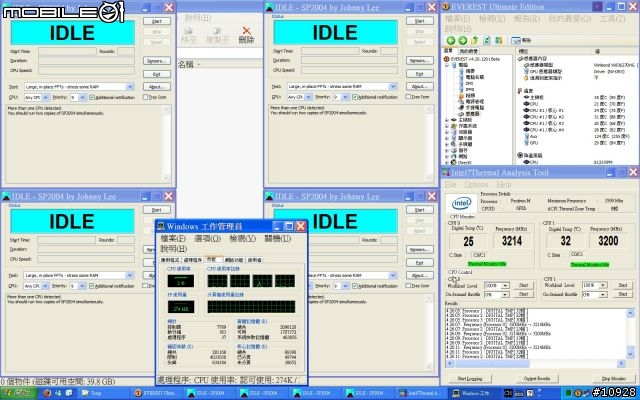Refresh the EVEREST sensor page
The height and width of the screenshot is (400, 640).
(487, 40)
